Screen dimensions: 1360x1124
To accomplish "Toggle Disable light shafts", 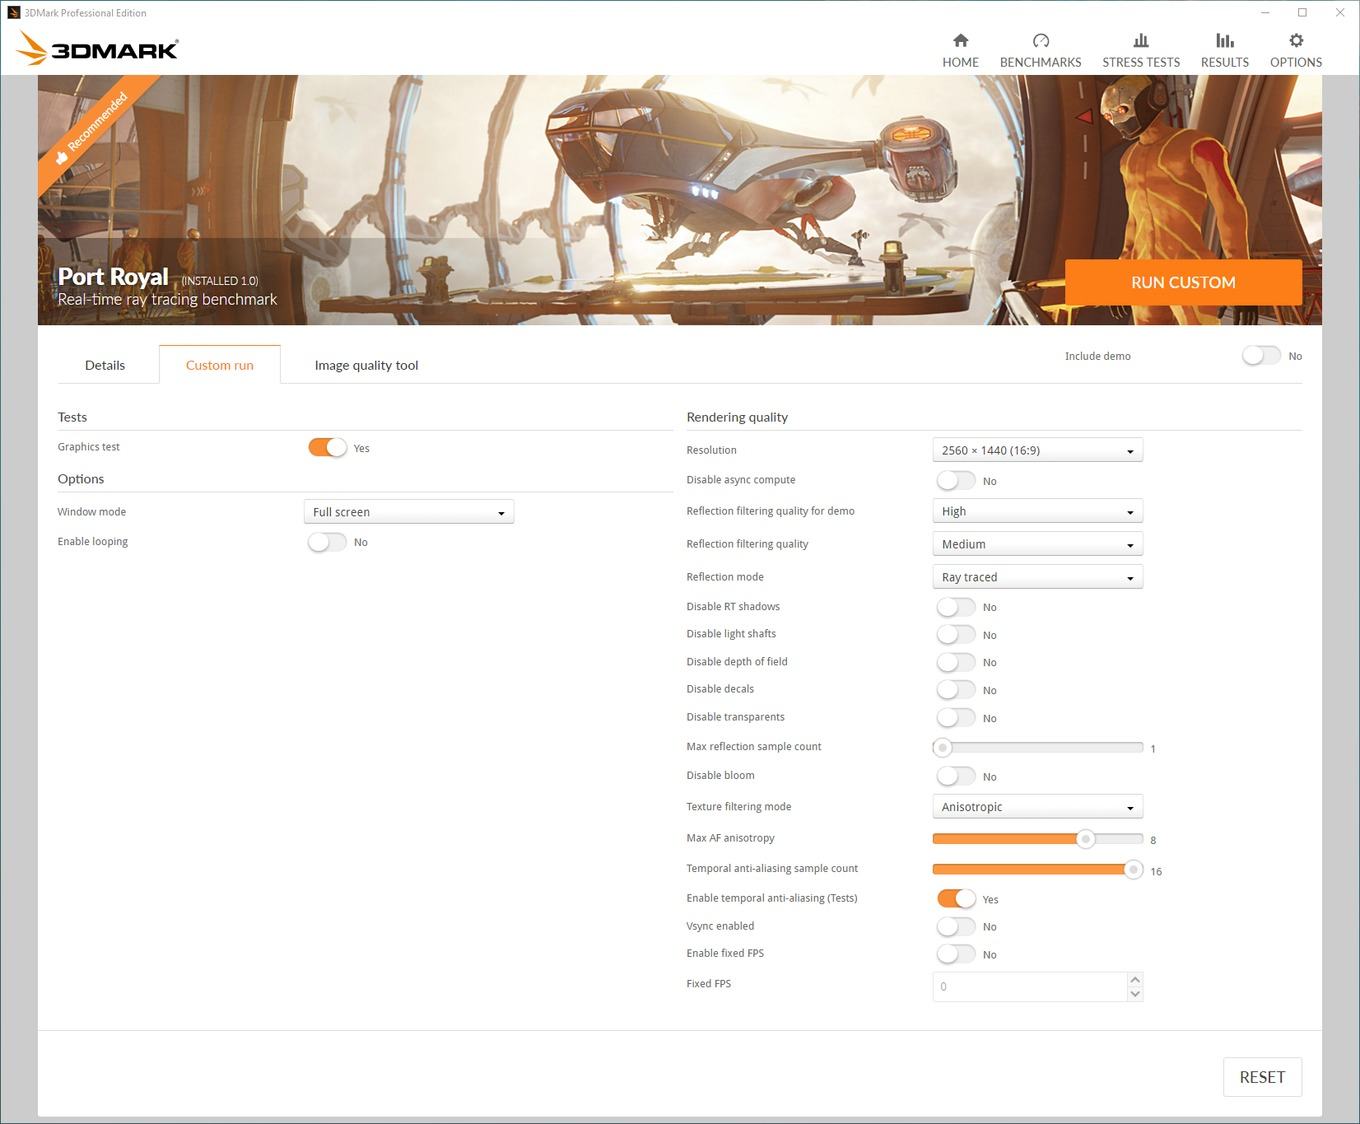I will pyautogui.click(x=956, y=634).
